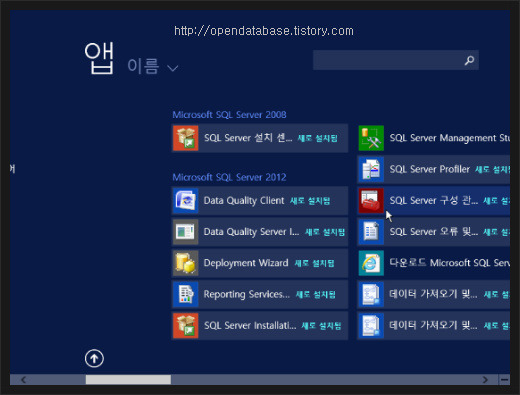Screen dimensions: 520x395
Task: Click the up-arrow circle to return to Start
Action: click(x=94, y=359)
